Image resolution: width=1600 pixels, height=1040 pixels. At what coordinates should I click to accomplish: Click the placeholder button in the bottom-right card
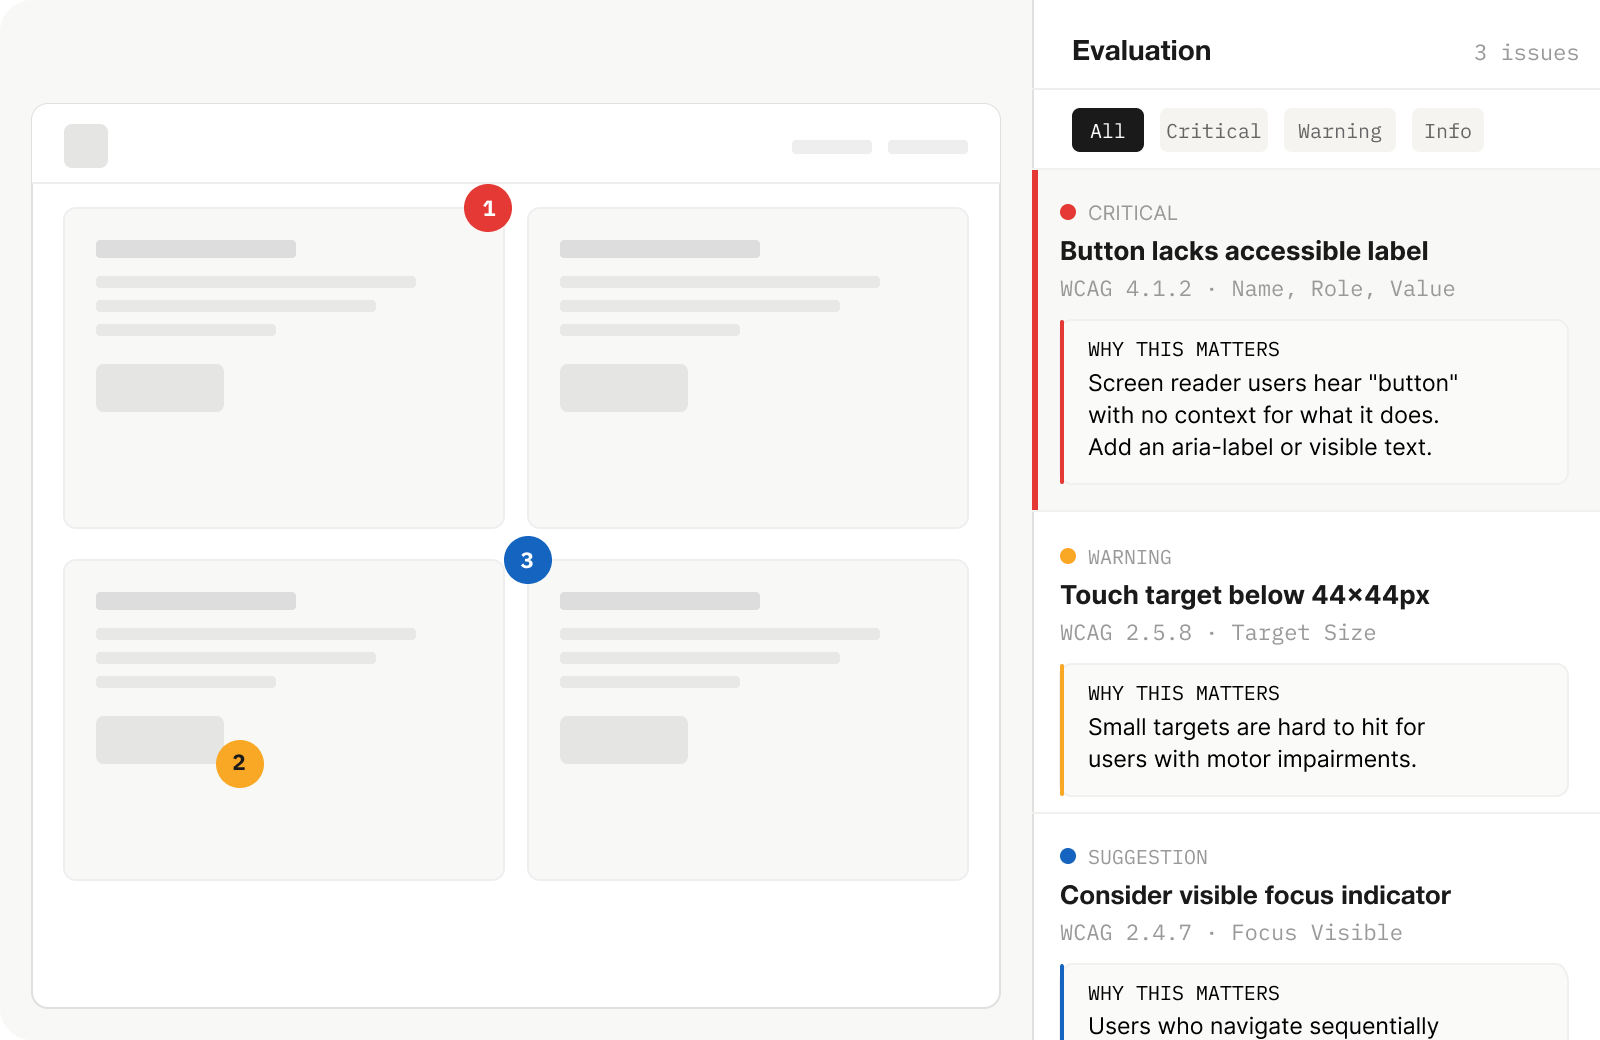tap(624, 740)
